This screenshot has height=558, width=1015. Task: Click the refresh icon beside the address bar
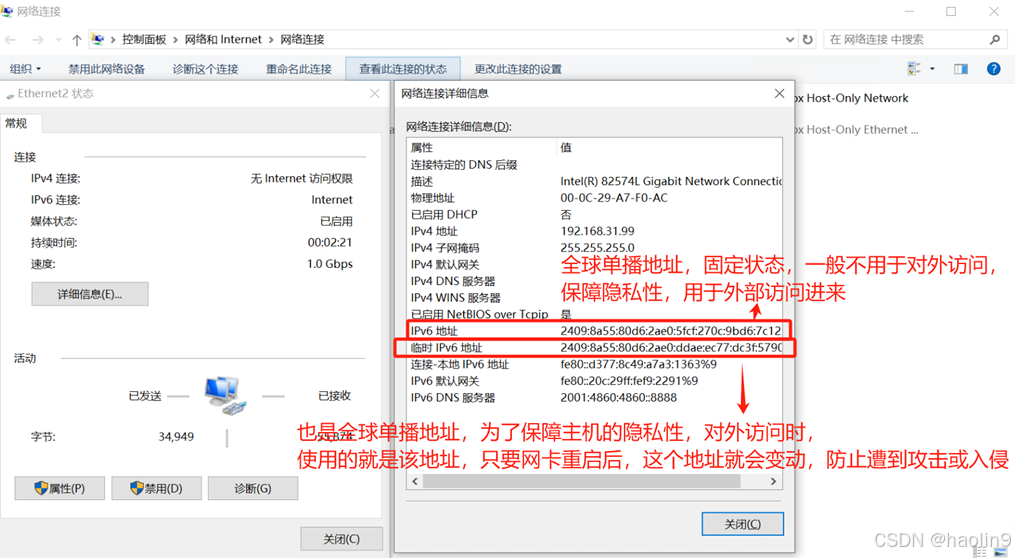807,39
